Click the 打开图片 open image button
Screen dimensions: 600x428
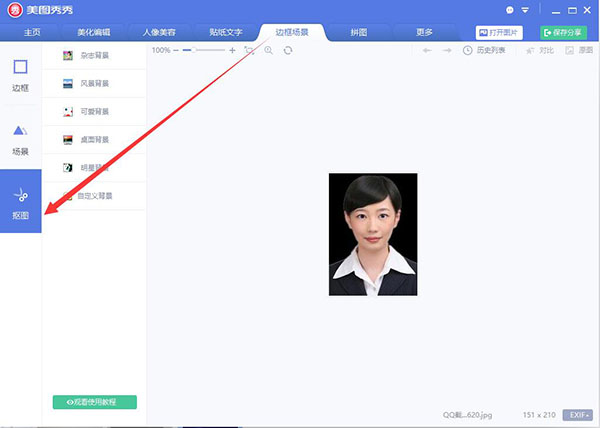[x=502, y=32]
